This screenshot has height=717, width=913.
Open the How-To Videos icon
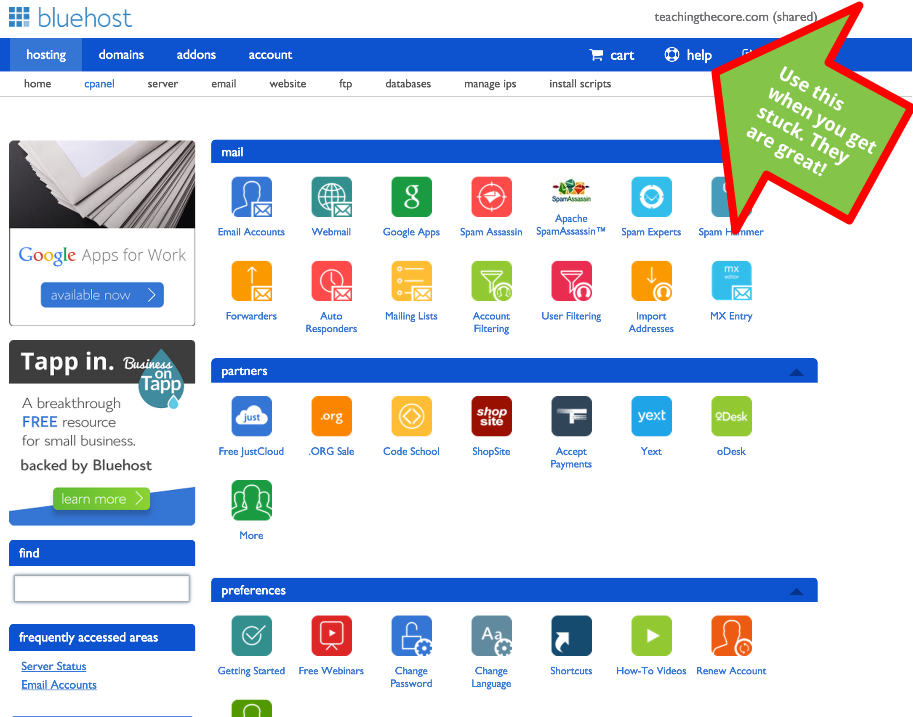(x=651, y=635)
